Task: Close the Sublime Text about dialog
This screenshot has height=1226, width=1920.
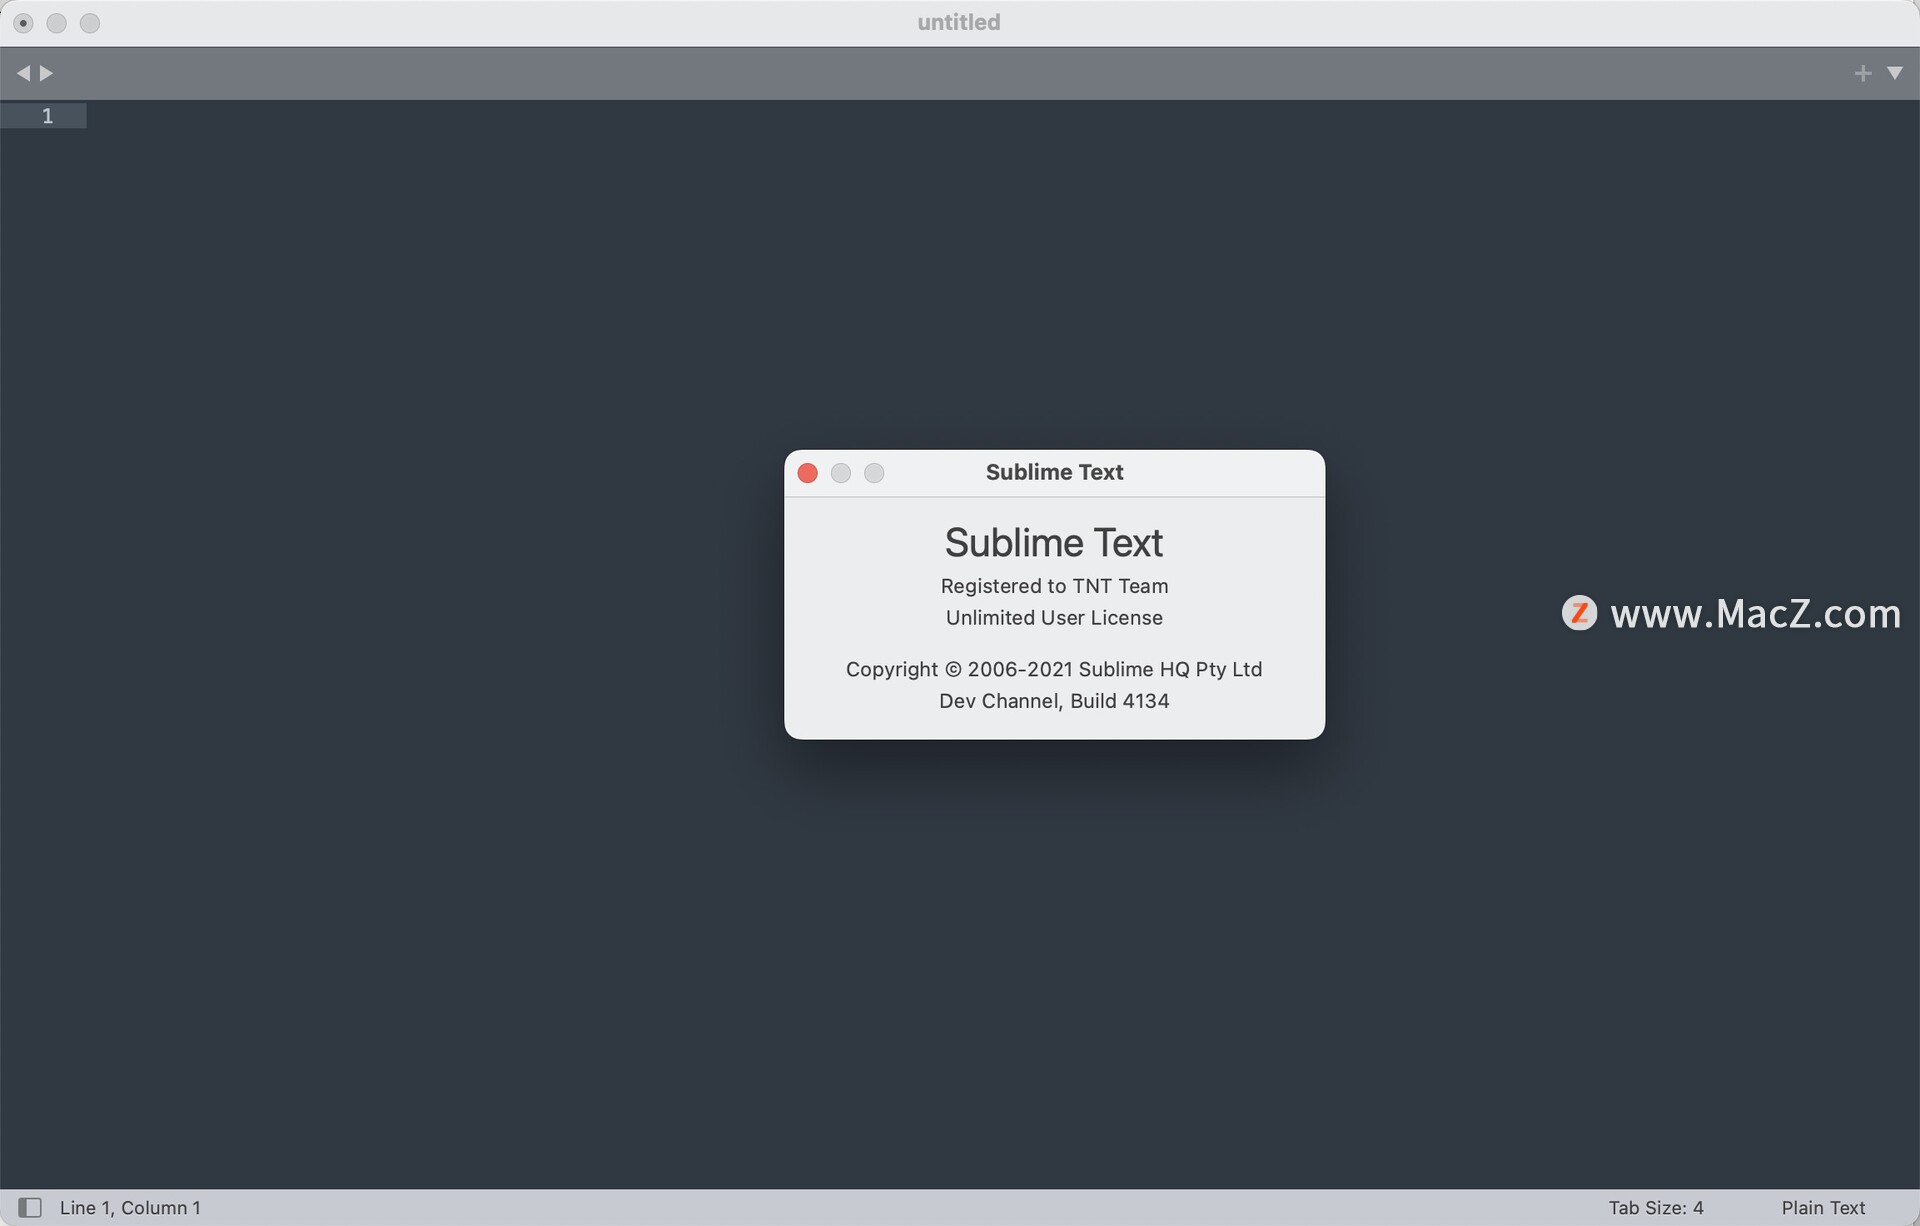Action: (x=808, y=473)
